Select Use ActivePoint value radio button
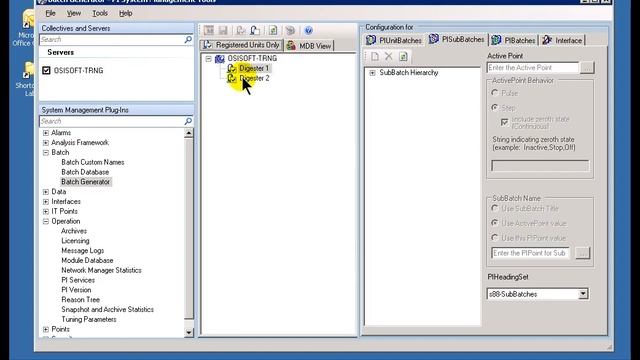 pos(495,223)
